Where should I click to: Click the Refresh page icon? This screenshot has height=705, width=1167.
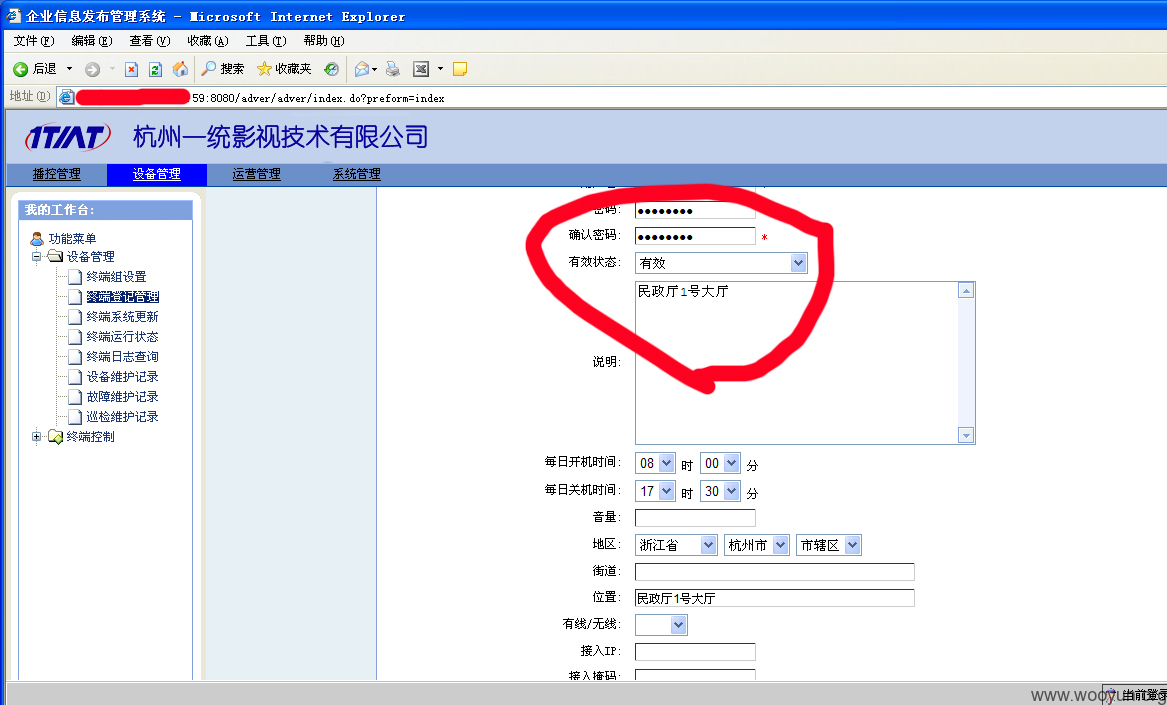(155, 69)
